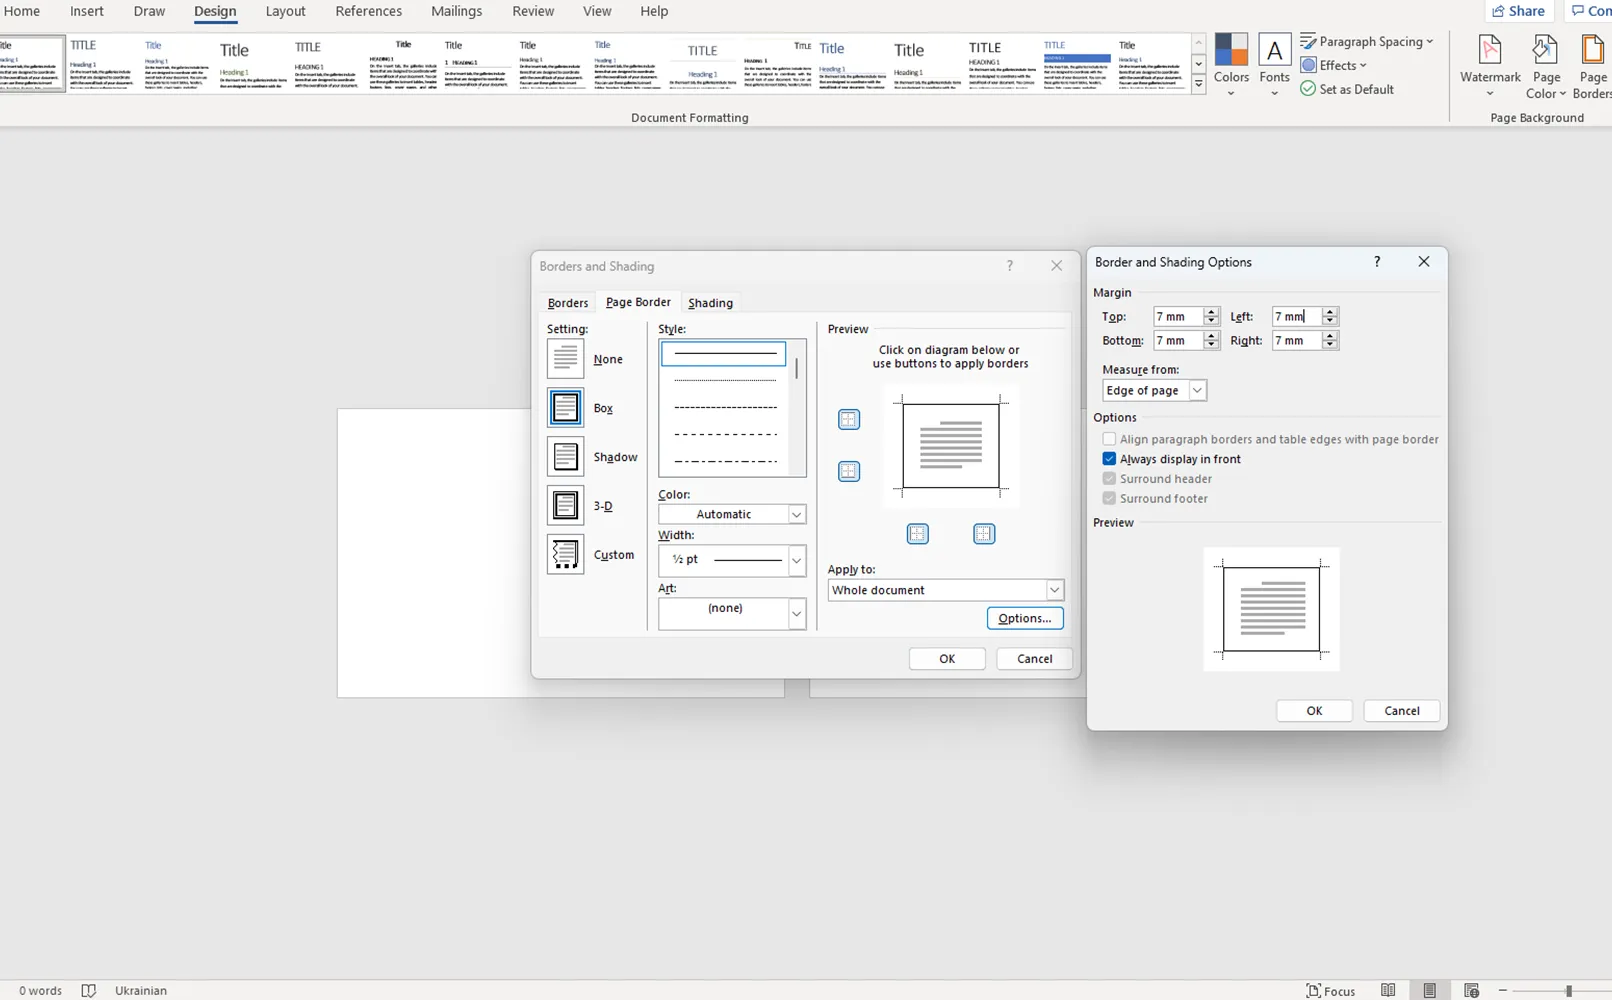Toggle Surround header checkbox
Screen dimensions: 1612x1000
coord(1109,478)
